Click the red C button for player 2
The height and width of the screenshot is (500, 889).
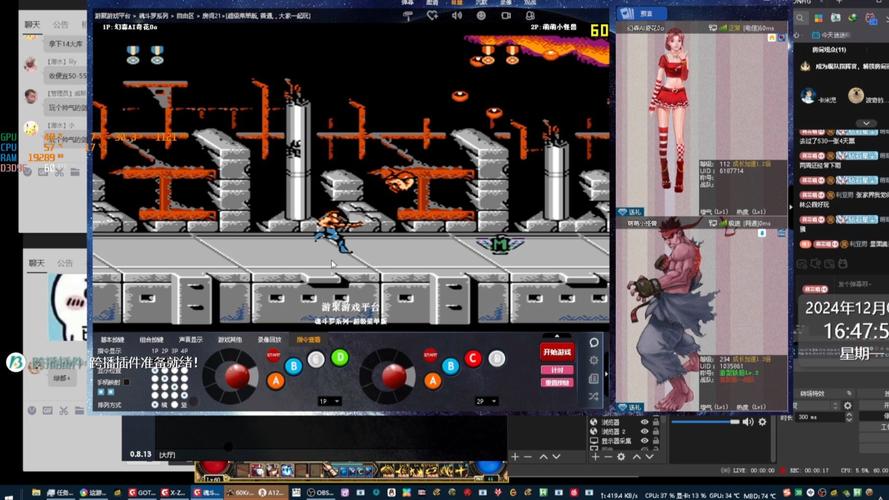coord(472,358)
